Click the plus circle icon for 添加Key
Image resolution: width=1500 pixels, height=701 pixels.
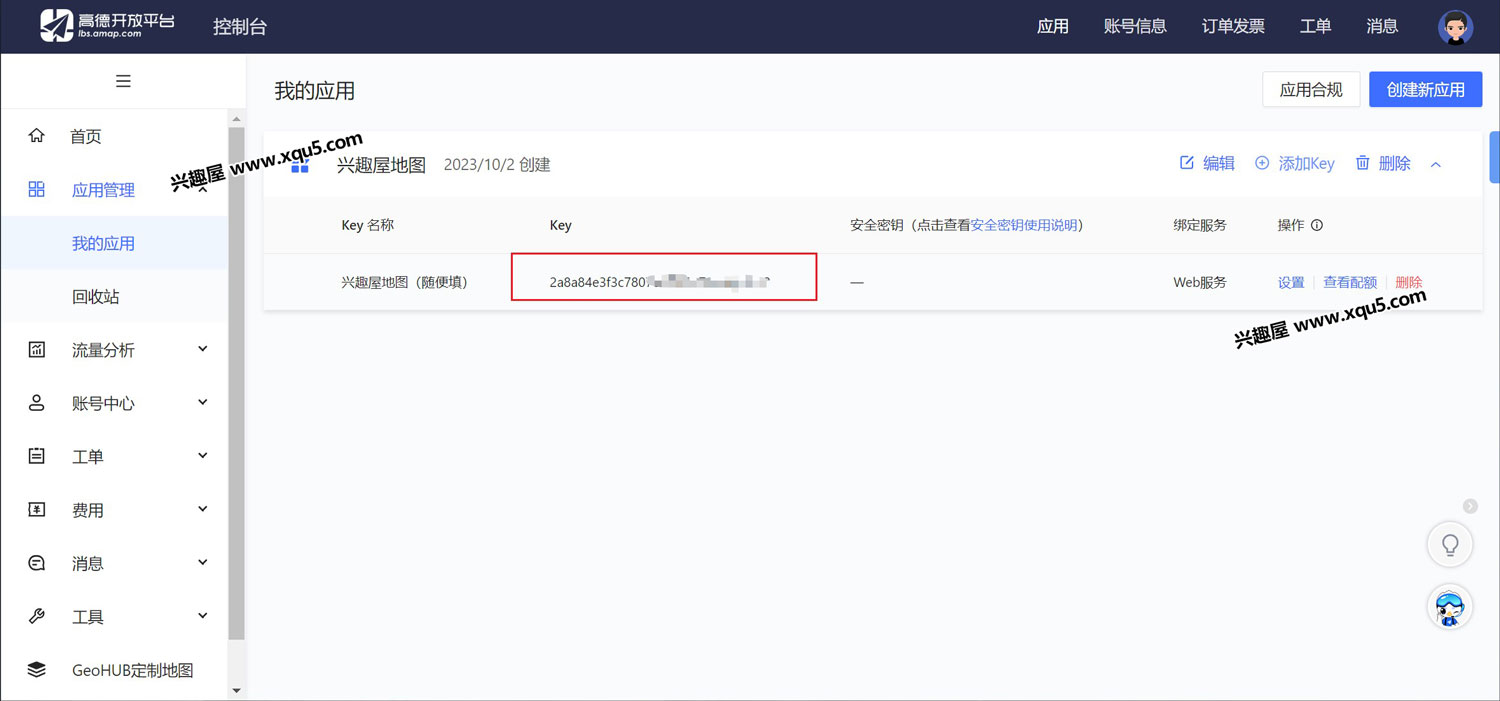pos(1262,163)
